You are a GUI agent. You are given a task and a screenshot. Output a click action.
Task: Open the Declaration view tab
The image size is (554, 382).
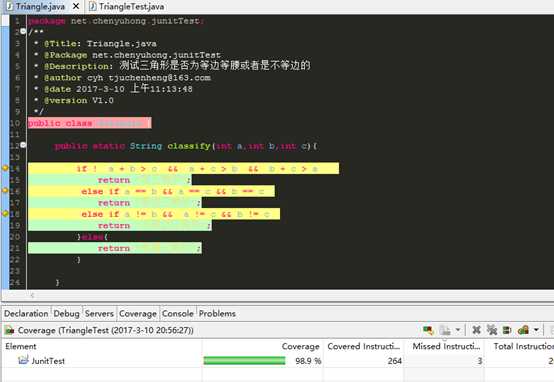pos(26,313)
